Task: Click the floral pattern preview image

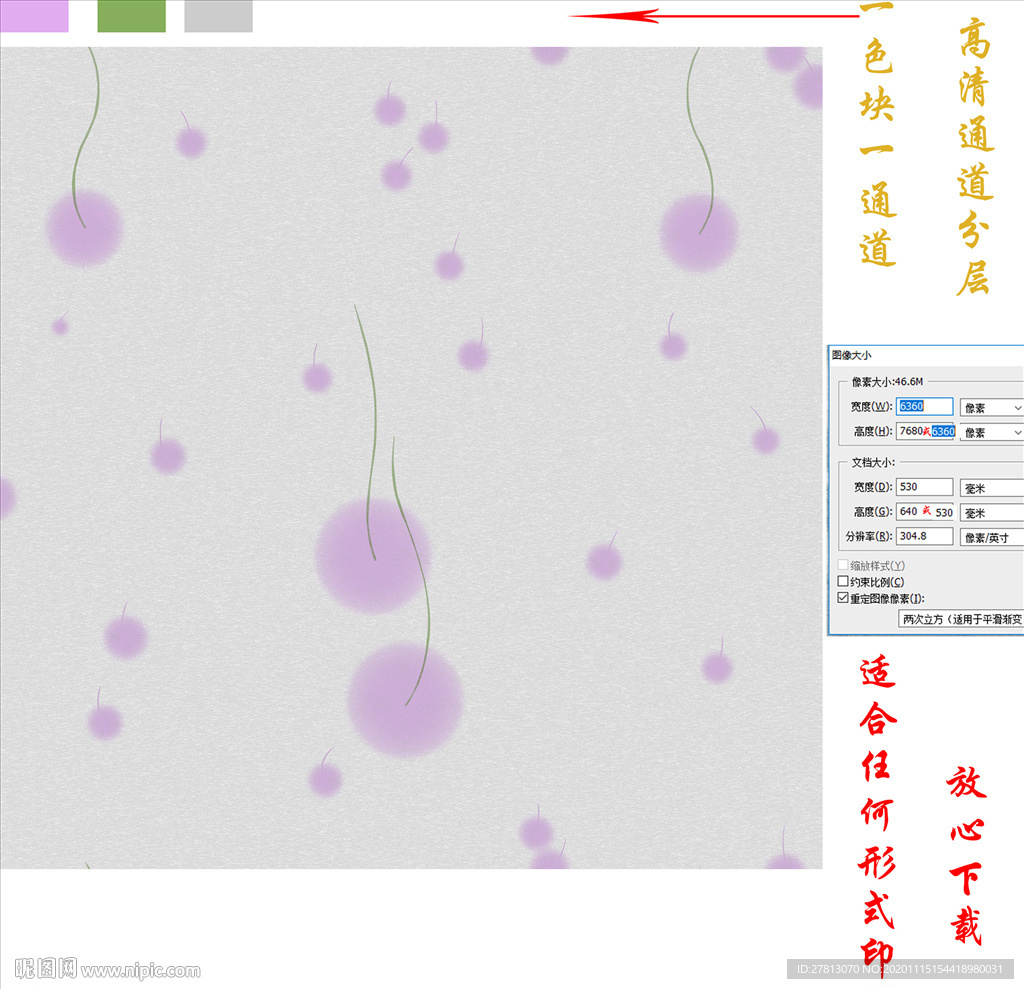Action: click(411, 457)
